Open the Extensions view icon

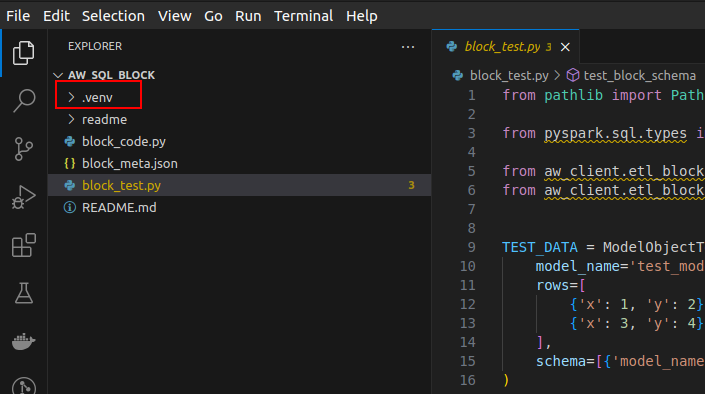click(x=23, y=245)
